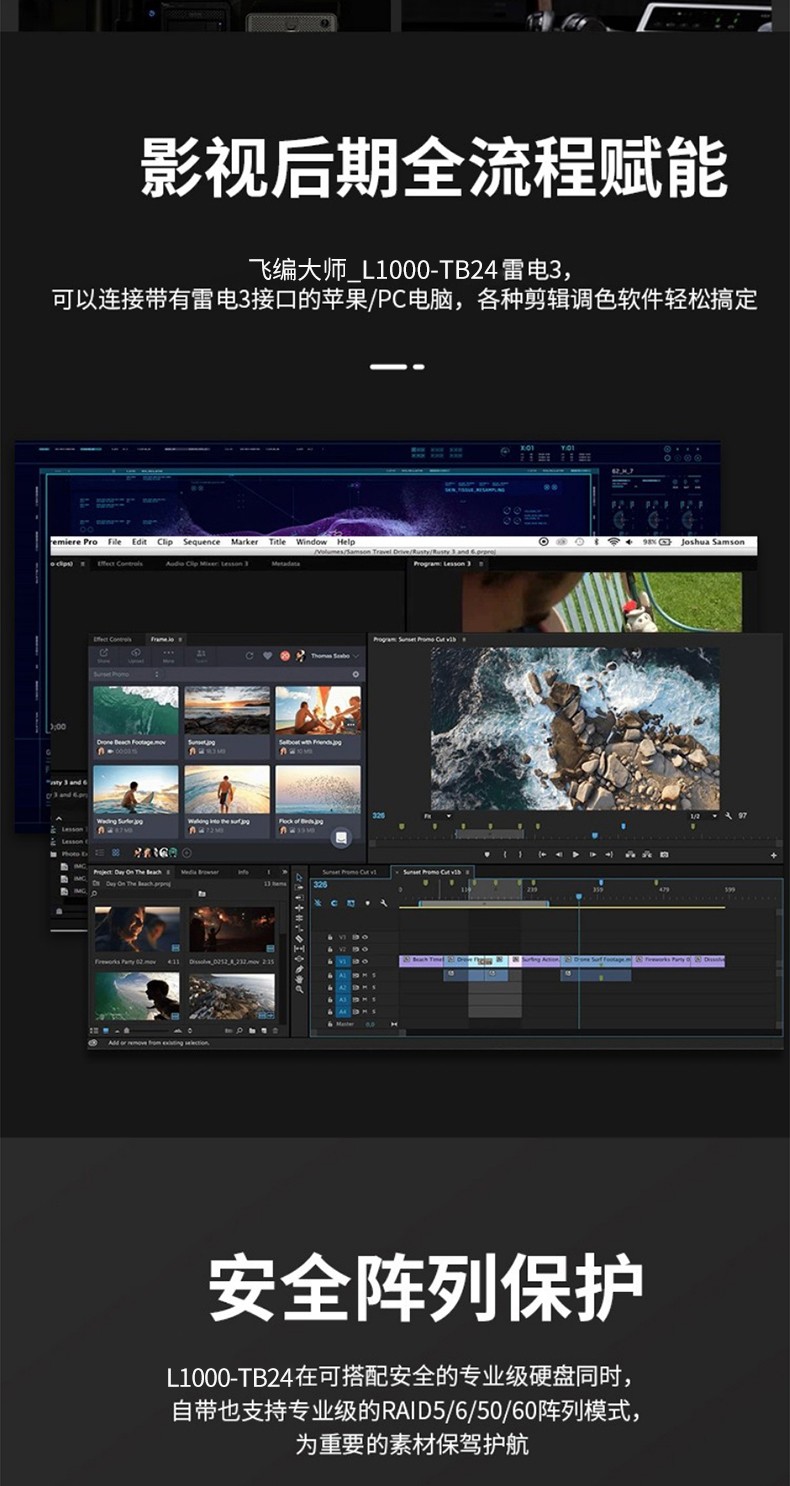
Task: Open the Fit zoom level dropdown
Action: tap(438, 816)
